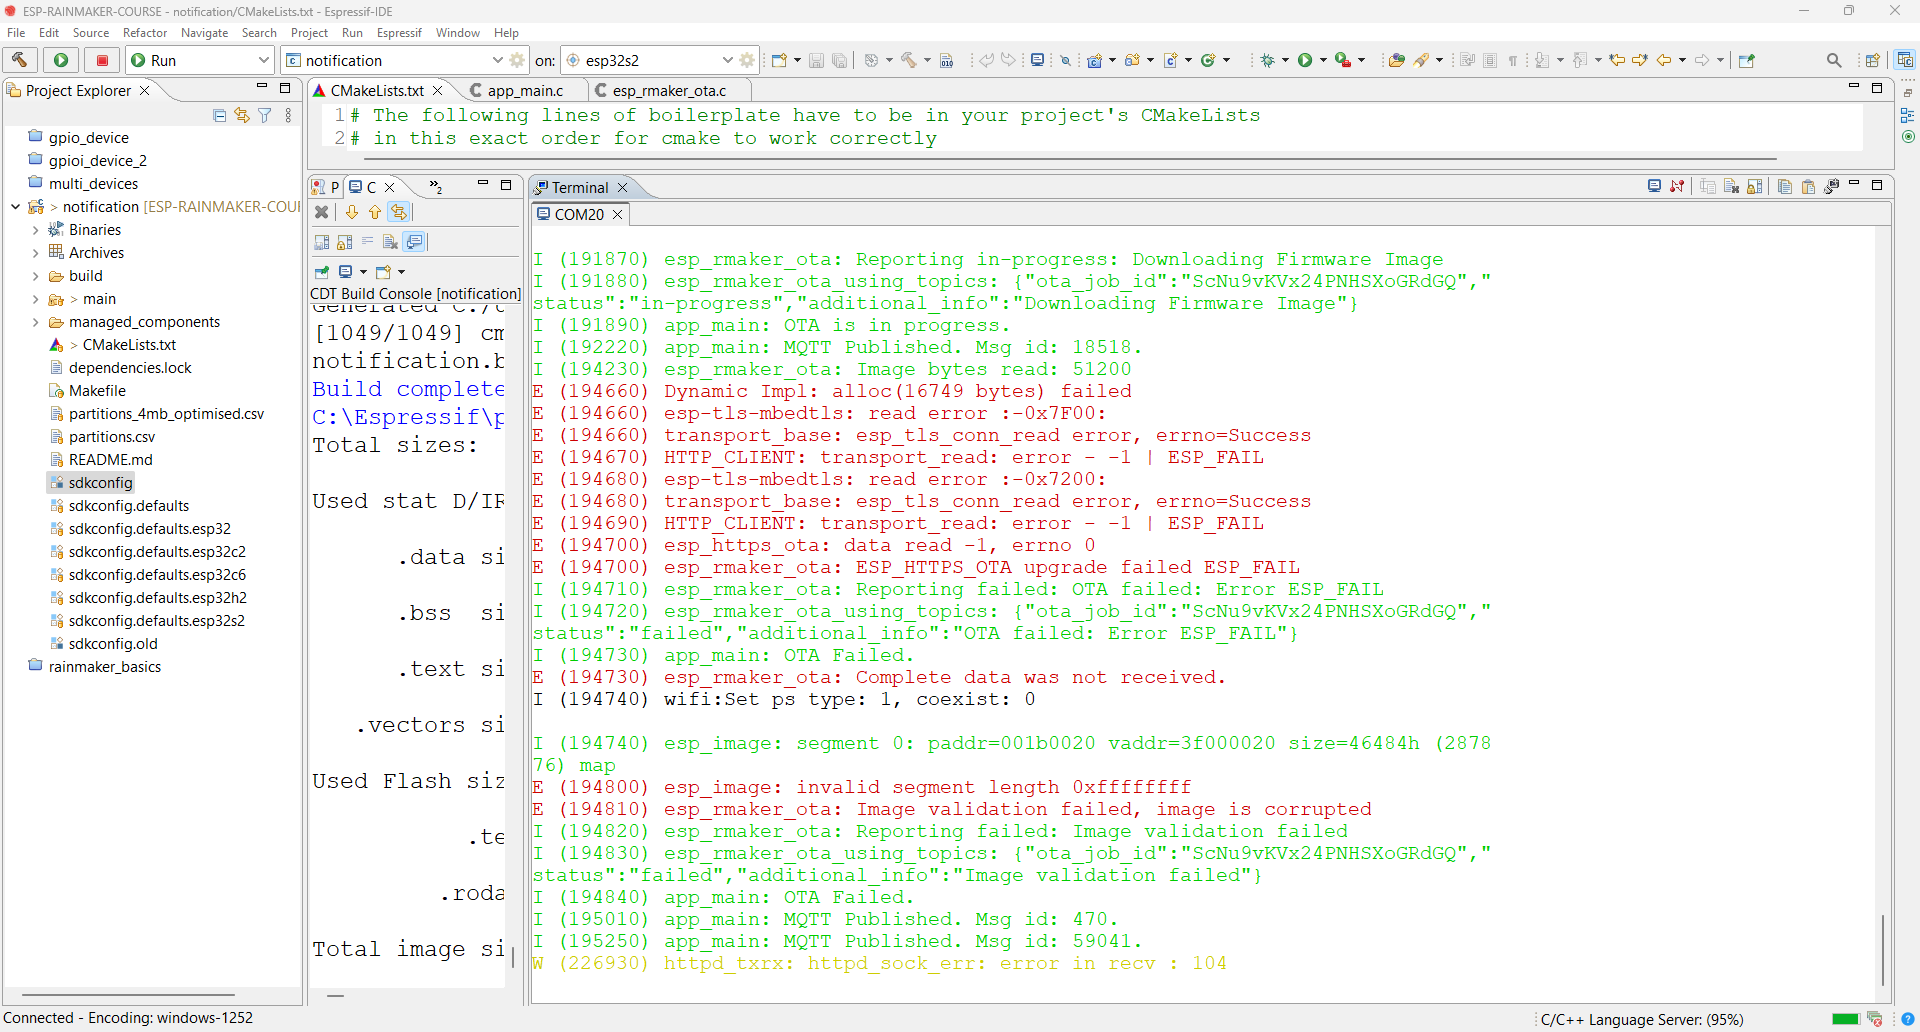Collapse the notification project tree node

(15, 207)
